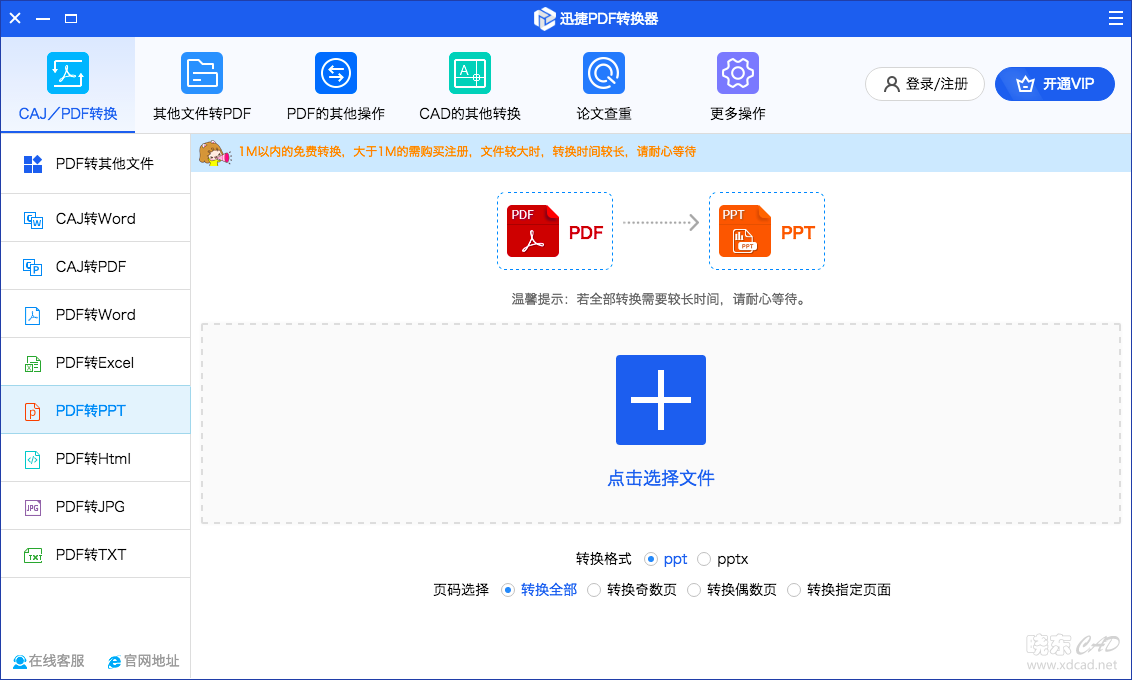Click the mascot megaphone notice icon
This screenshot has width=1132, height=680.
click(214, 153)
